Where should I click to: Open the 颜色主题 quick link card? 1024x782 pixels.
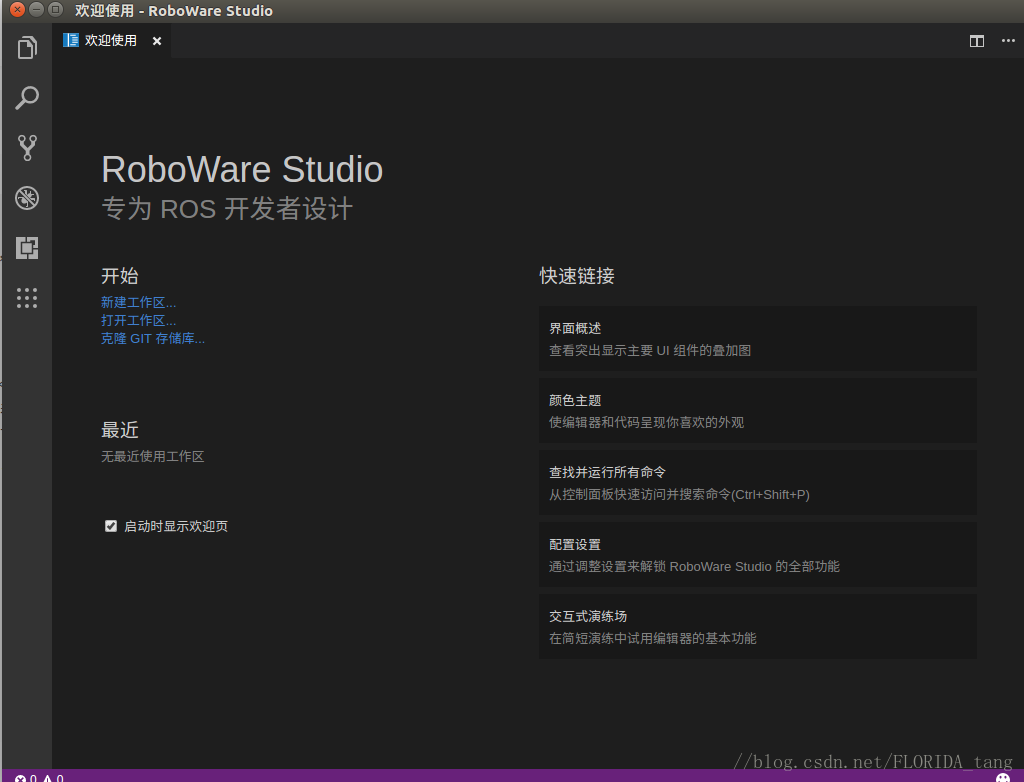(758, 410)
